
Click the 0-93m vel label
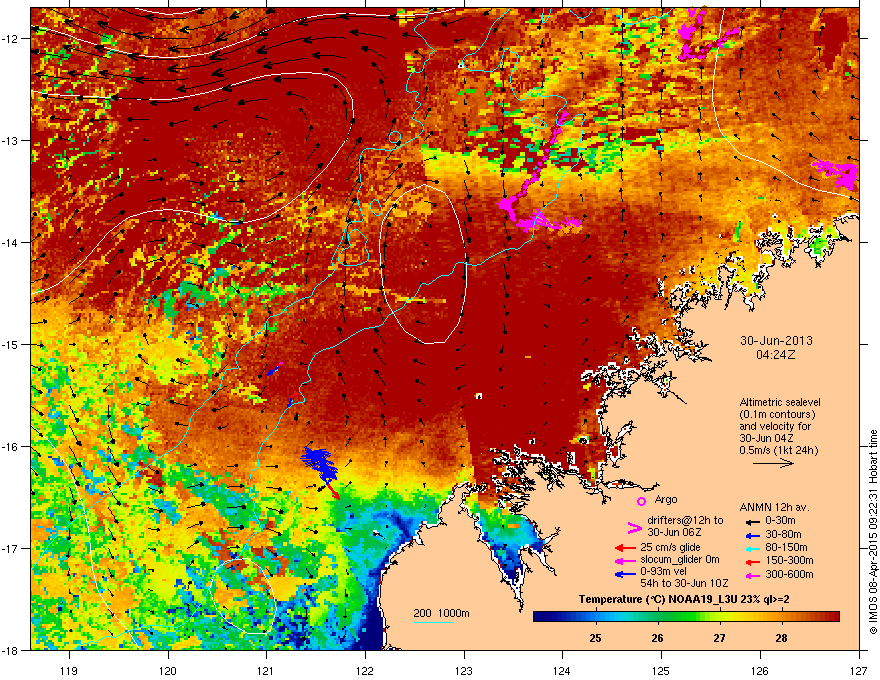pyautogui.click(x=664, y=572)
